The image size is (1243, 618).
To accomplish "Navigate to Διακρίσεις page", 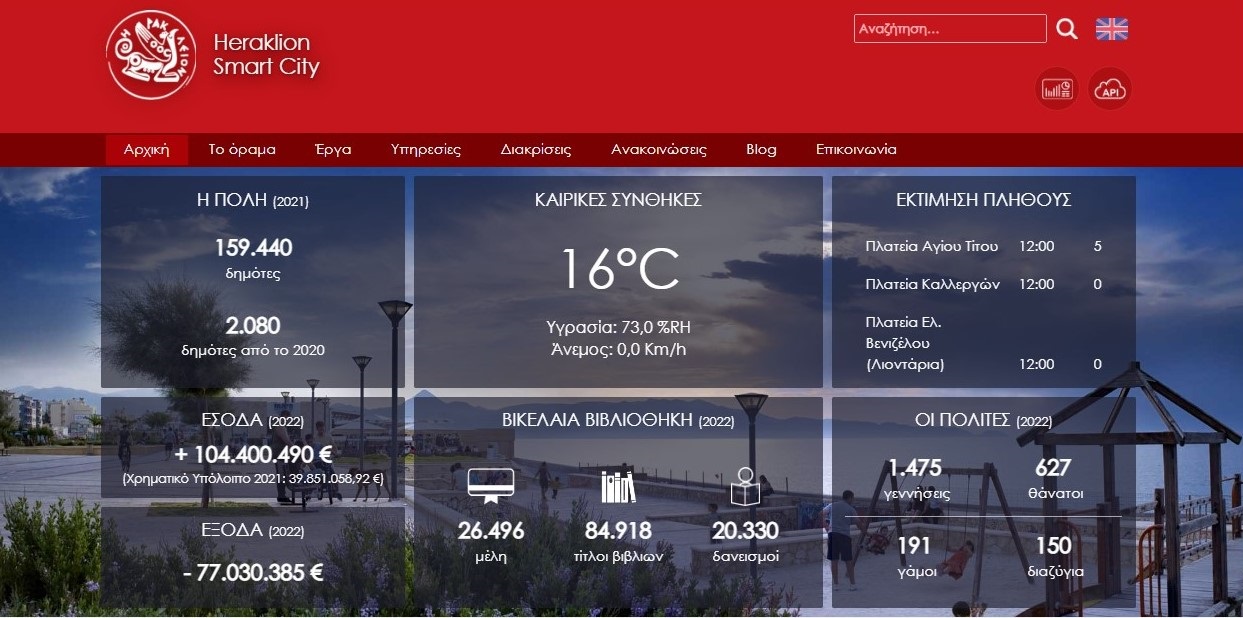I will tap(536, 150).
